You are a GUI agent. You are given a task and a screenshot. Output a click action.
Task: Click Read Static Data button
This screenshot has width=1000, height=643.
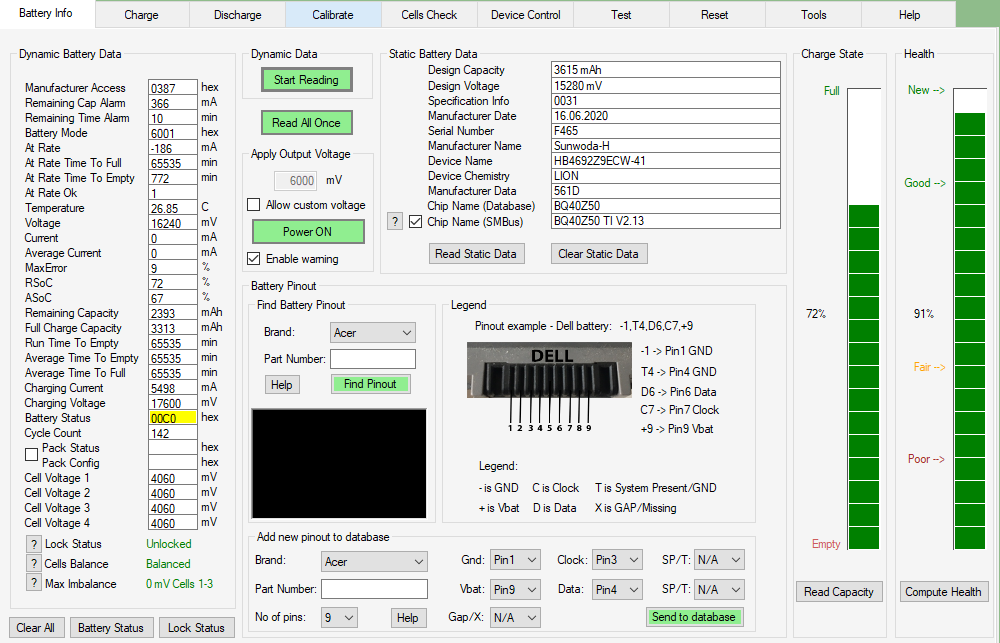(x=476, y=254)
